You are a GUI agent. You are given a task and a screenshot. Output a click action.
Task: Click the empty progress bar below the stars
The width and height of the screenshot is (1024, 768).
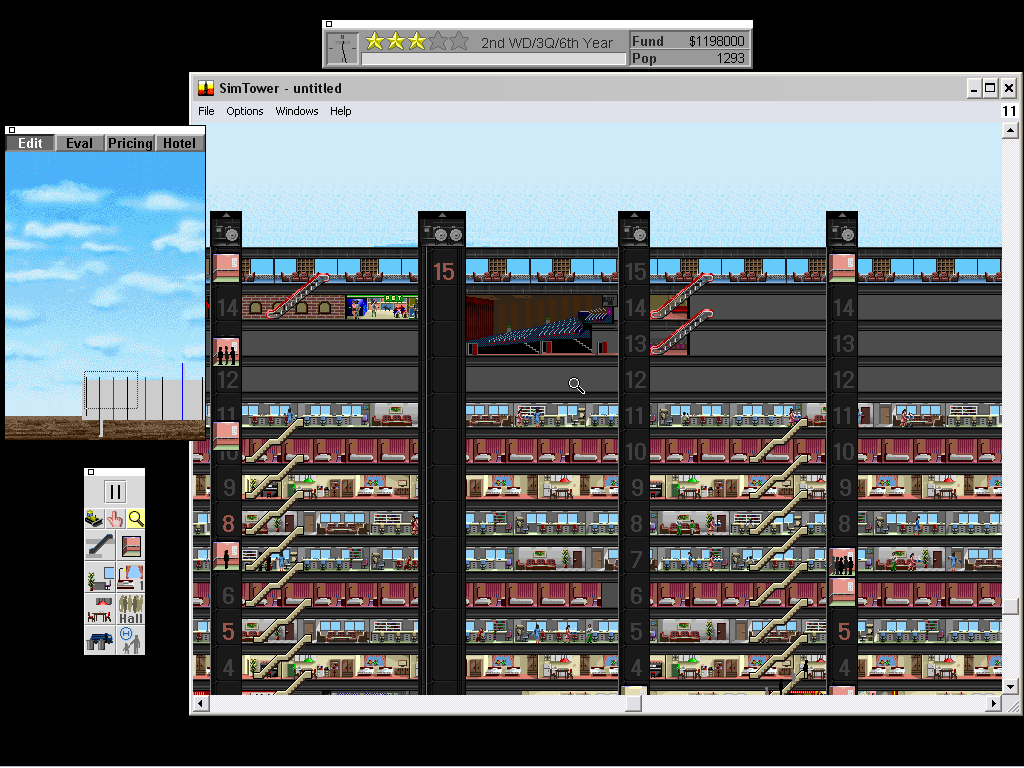494,59
